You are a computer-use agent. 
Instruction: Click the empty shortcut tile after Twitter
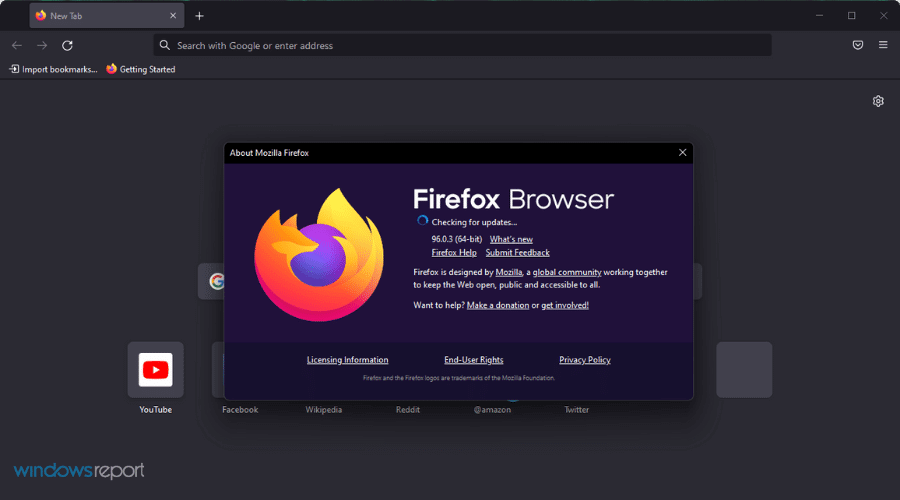point(744,370)
